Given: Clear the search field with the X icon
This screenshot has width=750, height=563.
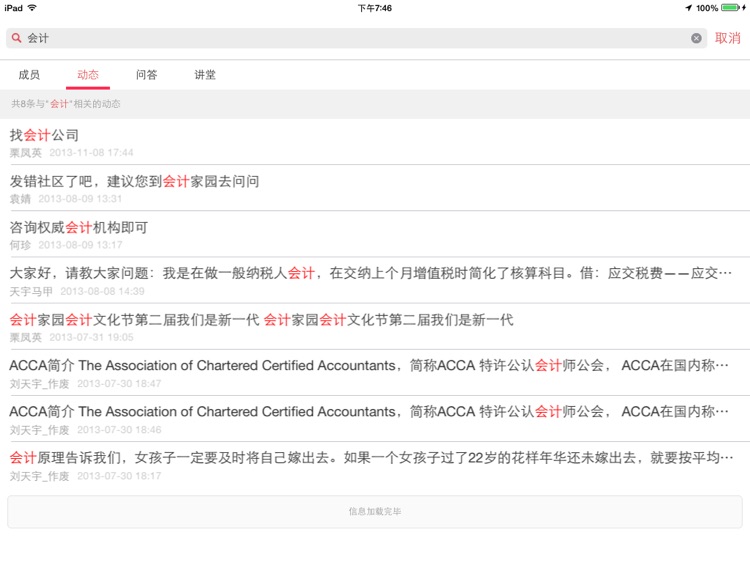Looking at the screenshot, I should coord(696,38).
